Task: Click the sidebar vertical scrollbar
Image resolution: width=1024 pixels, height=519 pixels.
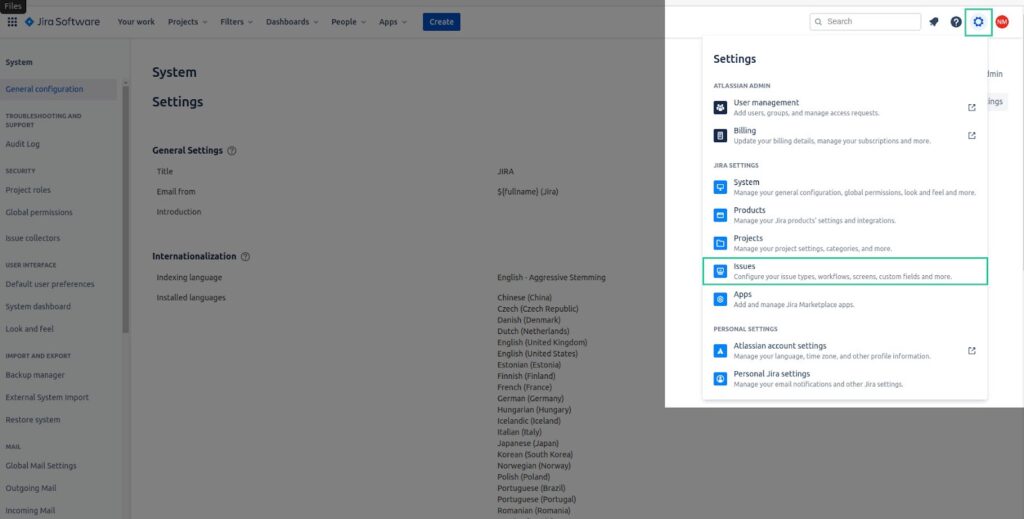Action: tap(125, 209)
